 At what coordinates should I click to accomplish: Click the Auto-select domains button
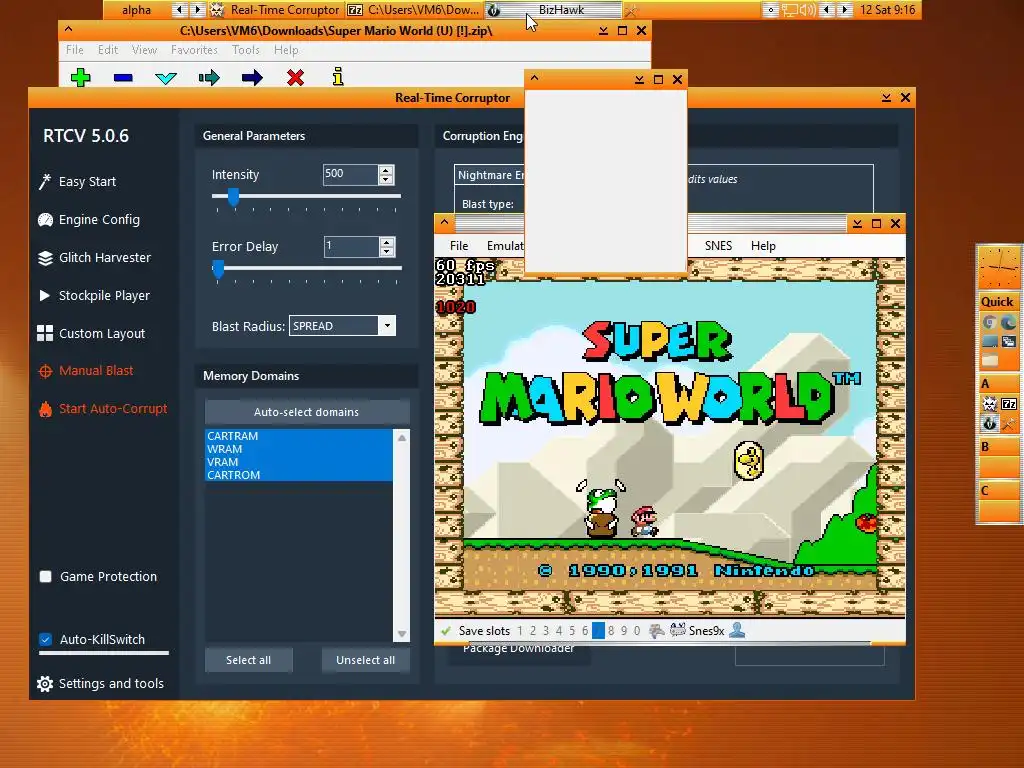(x=307, y=412)
